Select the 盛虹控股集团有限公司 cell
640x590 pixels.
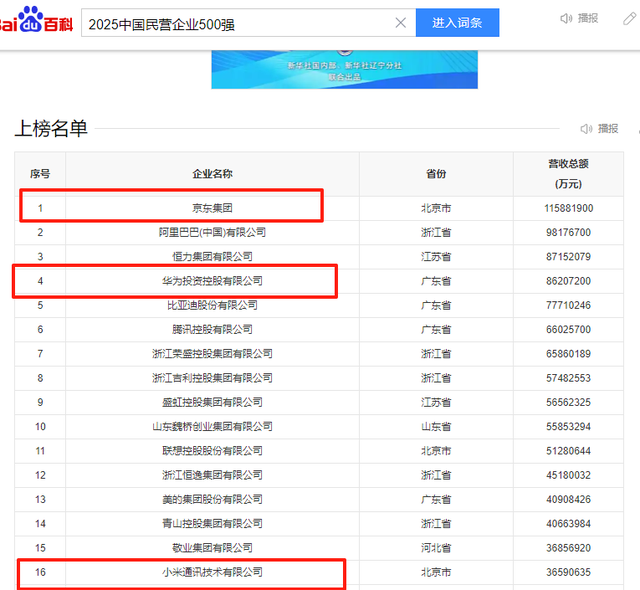tap(212, 402)
